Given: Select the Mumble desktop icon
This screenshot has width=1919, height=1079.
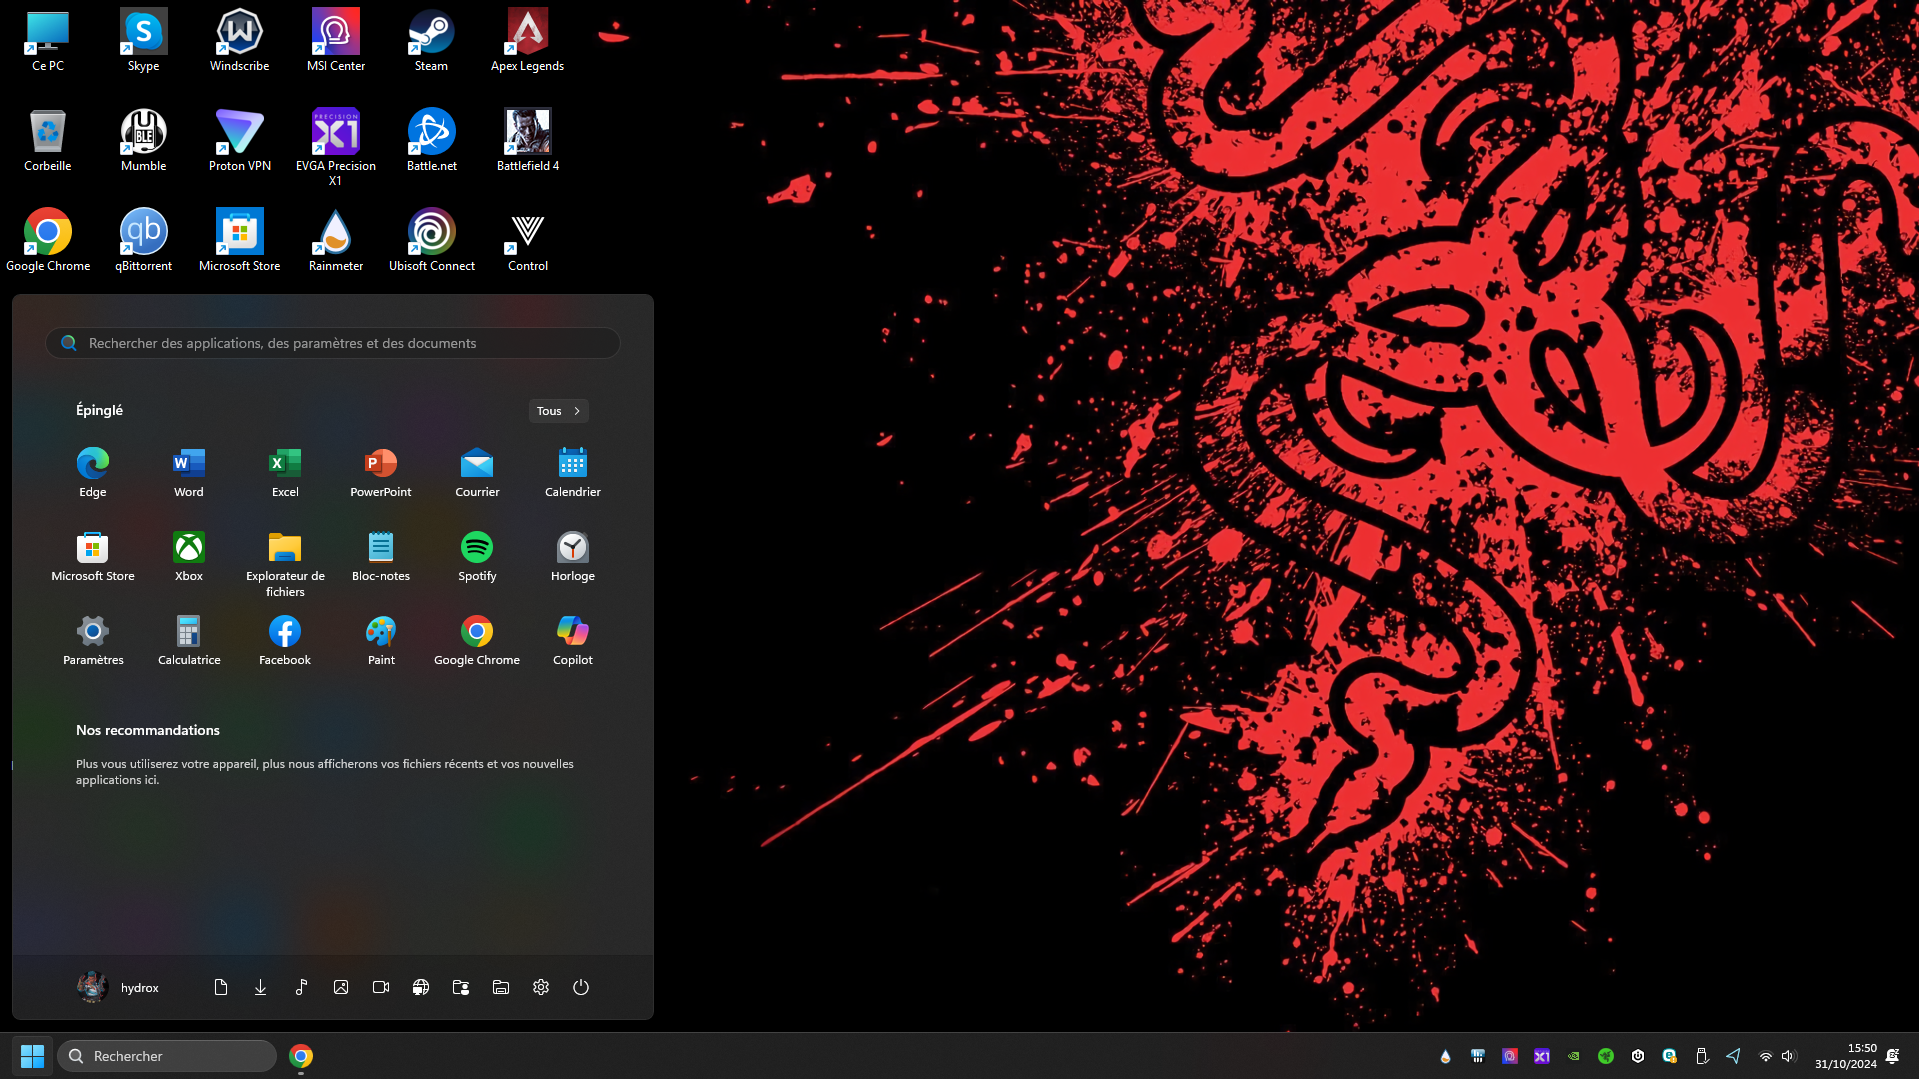Looking at the screenshot, I should (144, 140).
